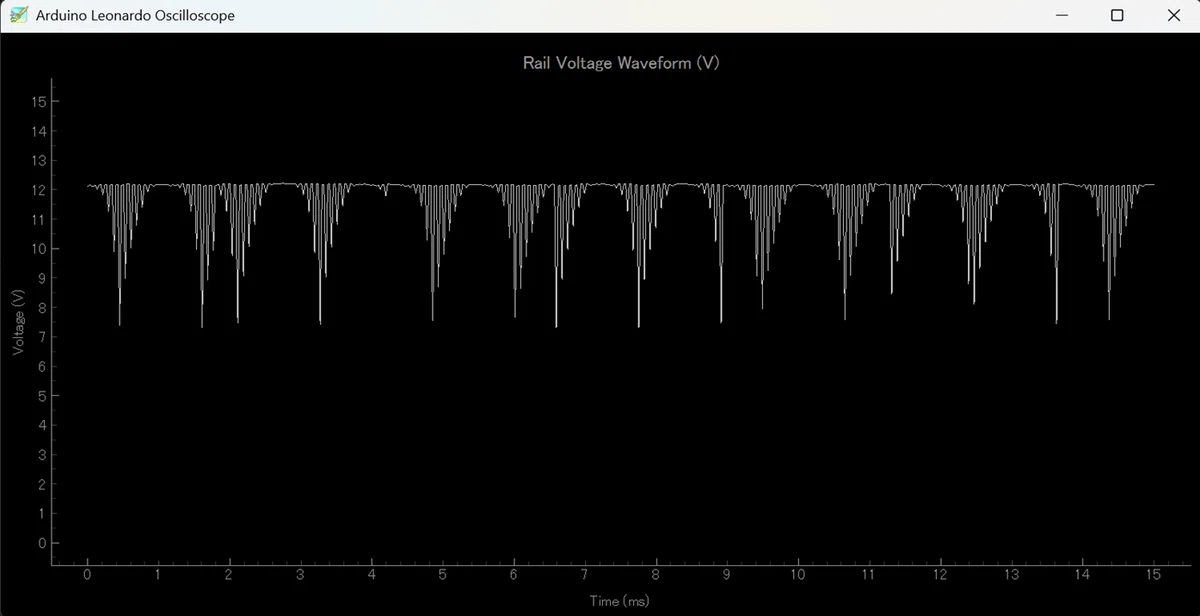Click the 7 tick on voltage axis
Image resolution: width=1200 pixels, height=616 pixels.
(42, 337)
